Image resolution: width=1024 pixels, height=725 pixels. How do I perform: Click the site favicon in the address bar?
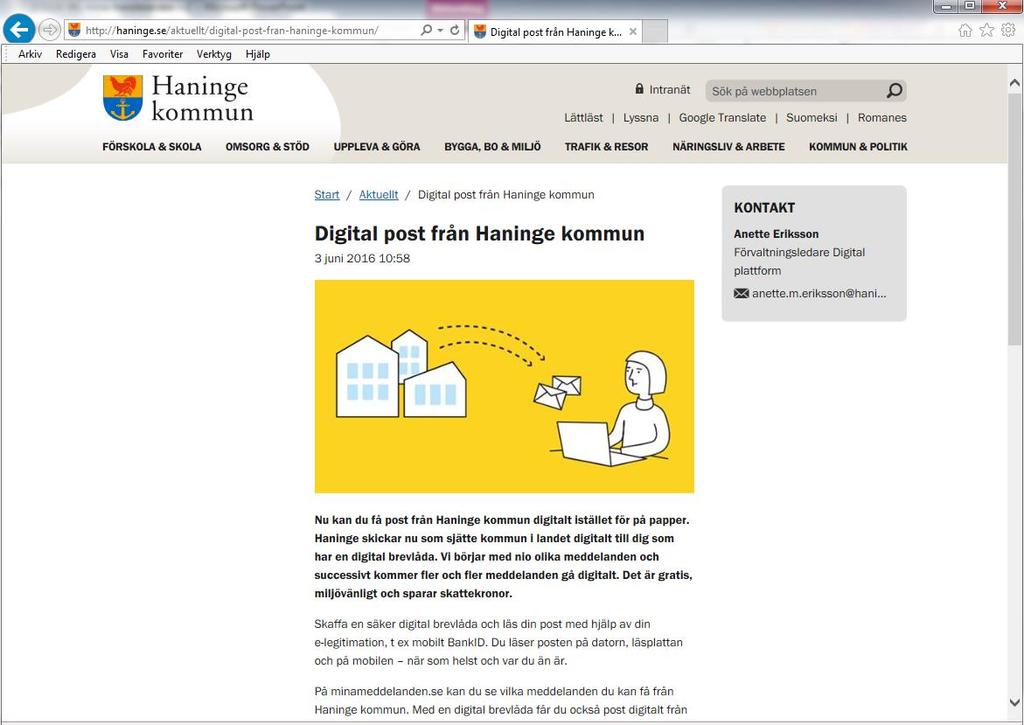point(74,30)
